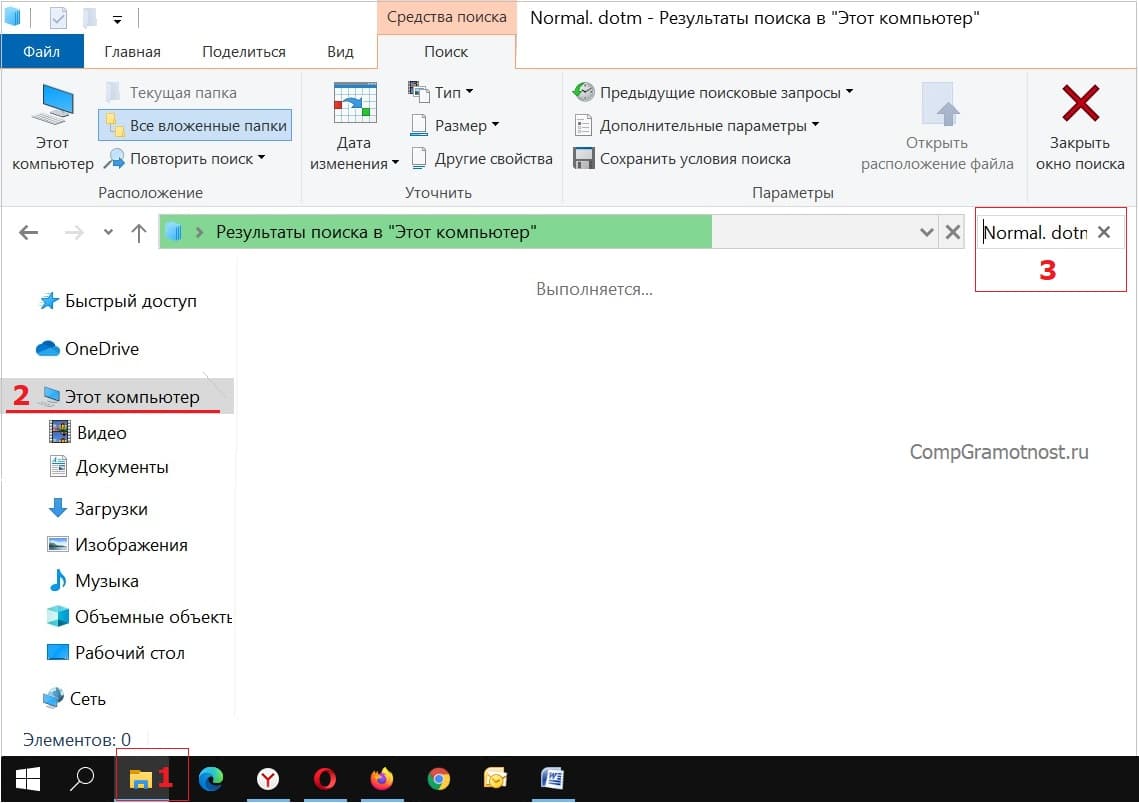Expand 'Предыдущие поисковые запросы' dropdown
This screenshot has width=1139, height=803.
[x=712, y=92]
